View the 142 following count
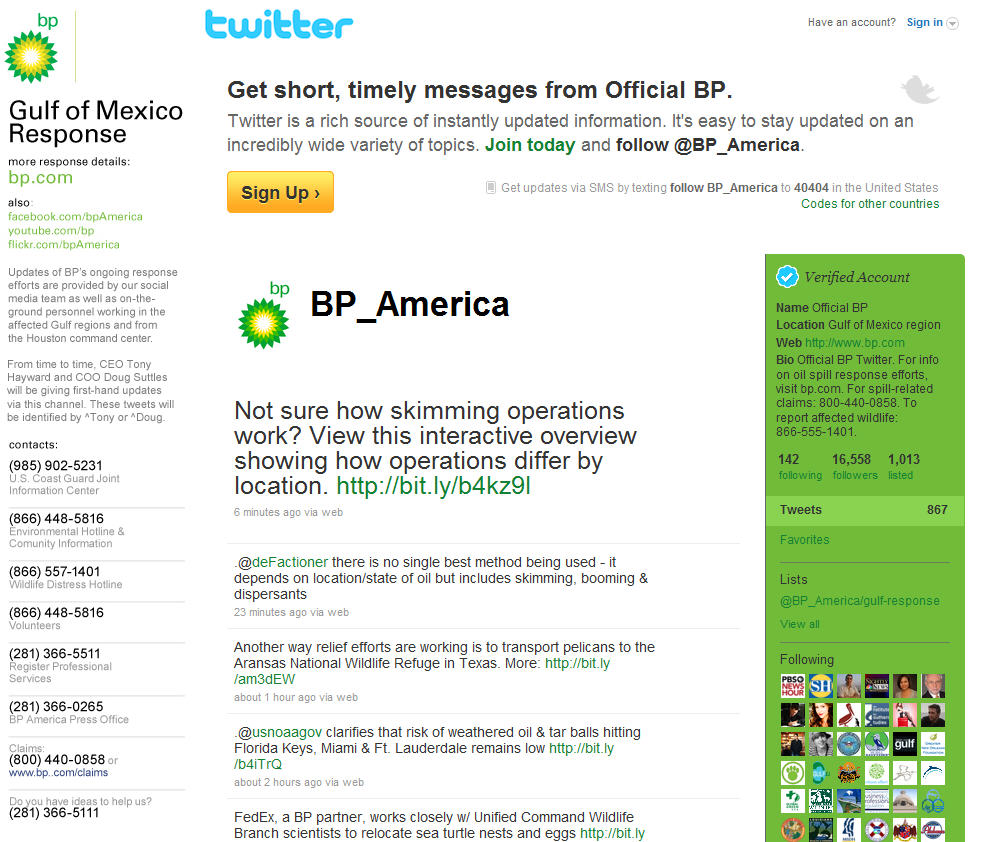This screenshot has height=842, width=981. [x=800, y=467]
